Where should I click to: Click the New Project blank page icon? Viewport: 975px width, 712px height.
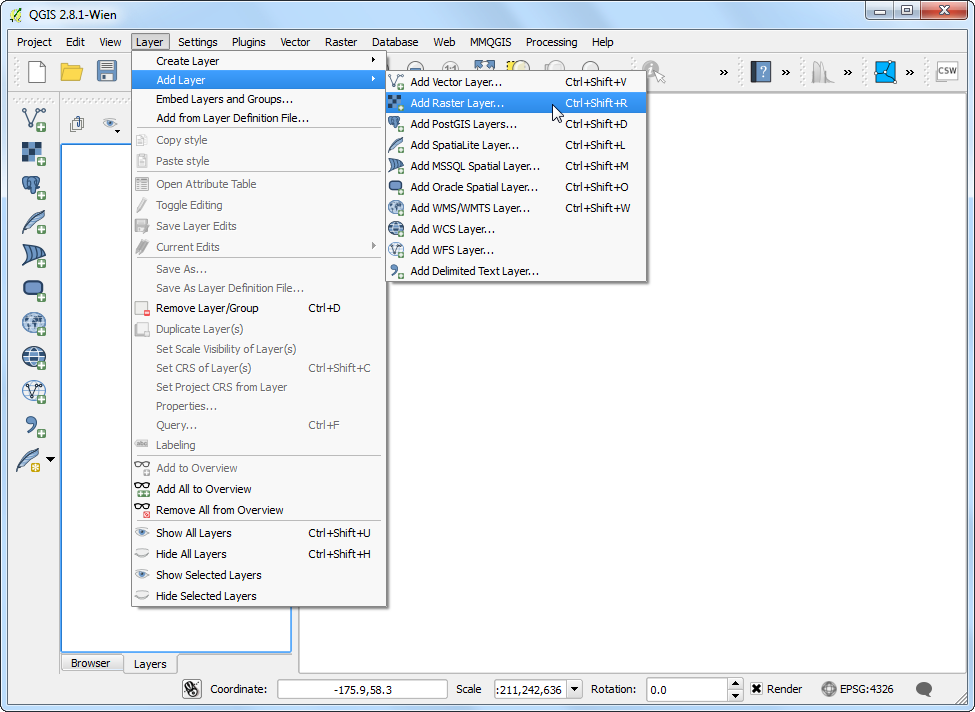tap(37, 72)
